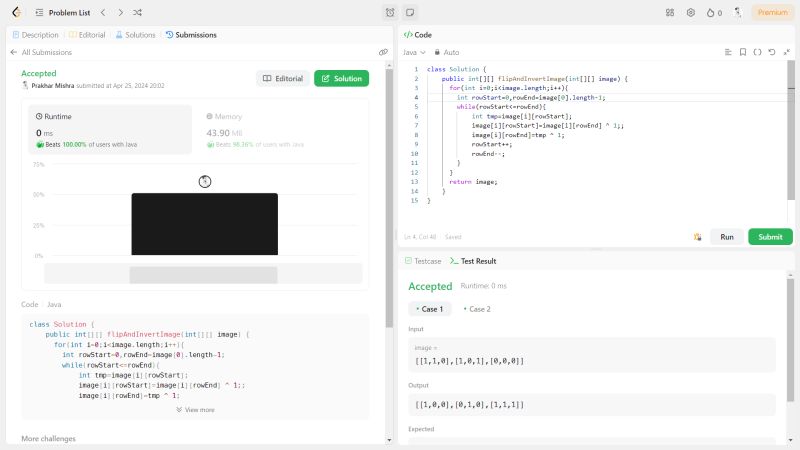This screenshot has width=800, height=450.
Task: Toggle the editor fullscreen icon
Action: pyautogui.click(x=787, y=52)
